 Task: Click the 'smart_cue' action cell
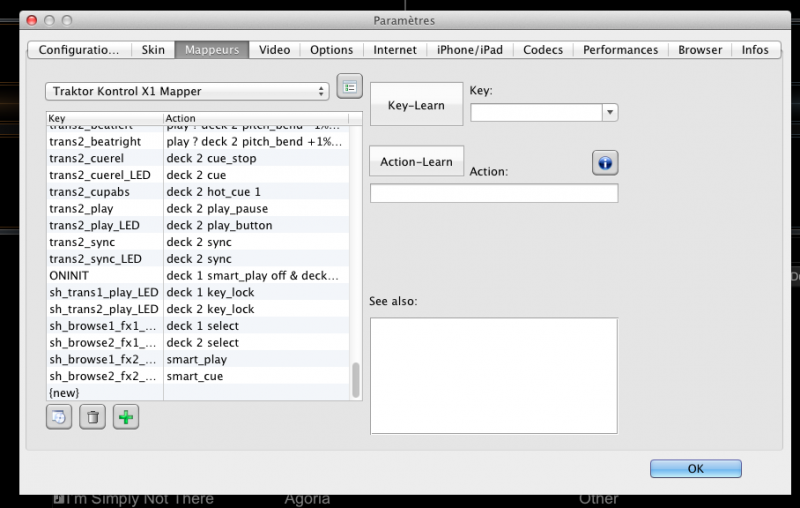pyautogui.click(x=194, y=376)
